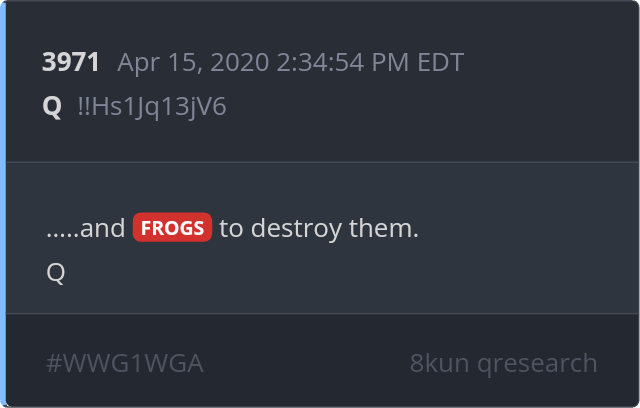Image resolution: width=640 pixels, height=408 pixels.
Task: Open the 8kun board link
Action: point(439,363)
